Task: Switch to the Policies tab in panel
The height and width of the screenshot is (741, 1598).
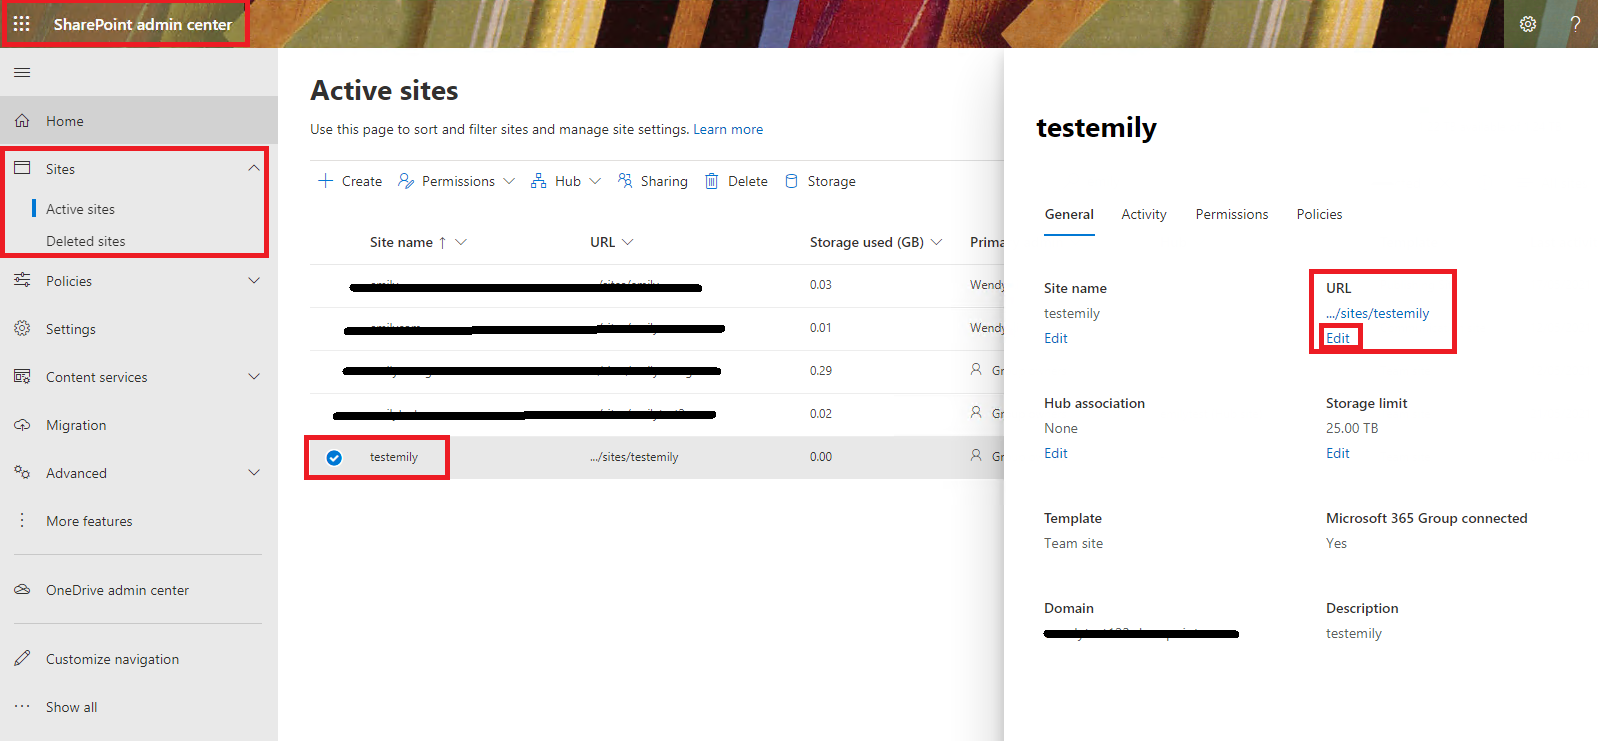Action: coord(1319,214)
